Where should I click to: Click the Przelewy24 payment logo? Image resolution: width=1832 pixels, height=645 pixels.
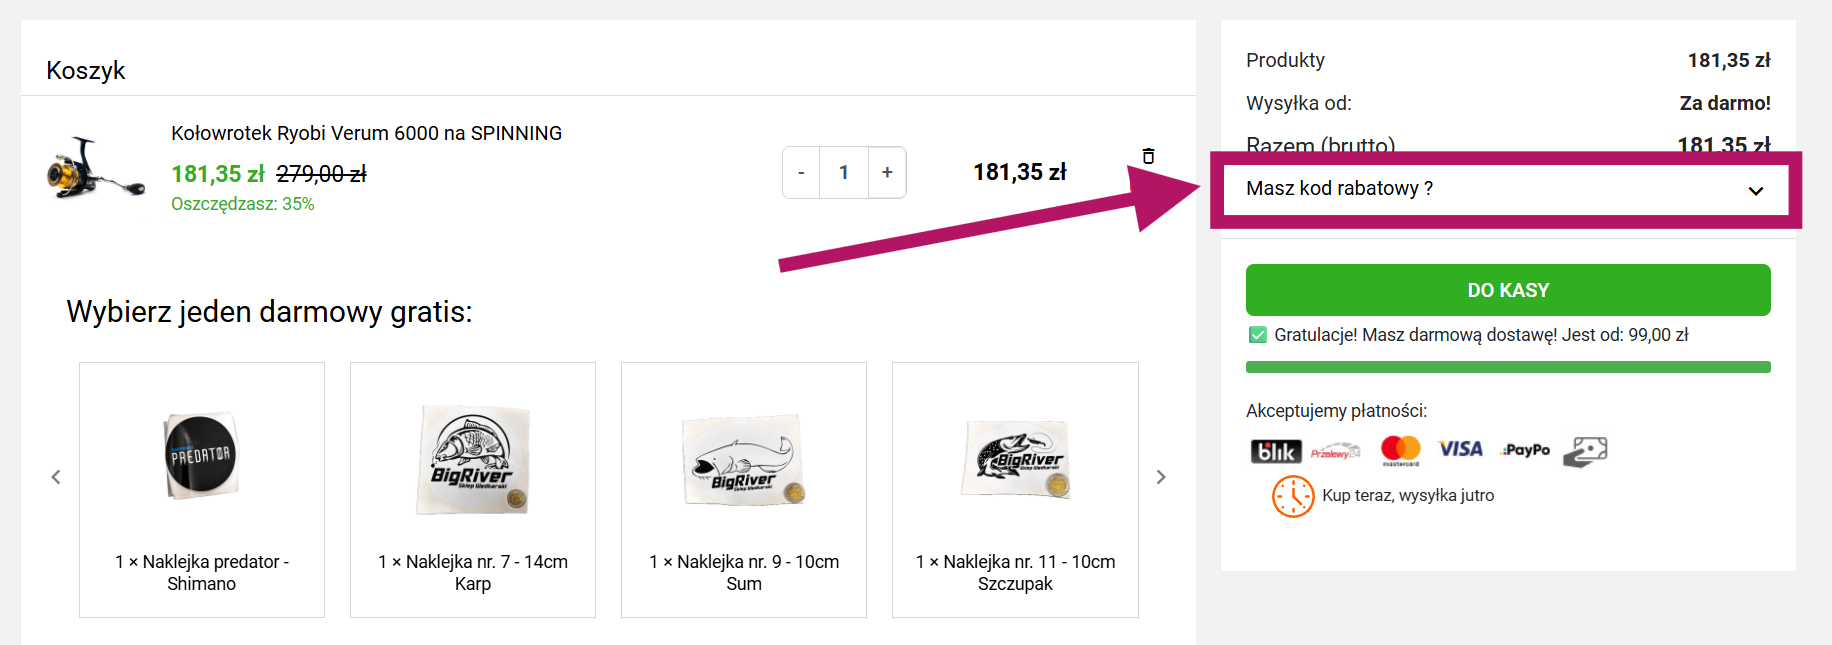pos(1335,452)
